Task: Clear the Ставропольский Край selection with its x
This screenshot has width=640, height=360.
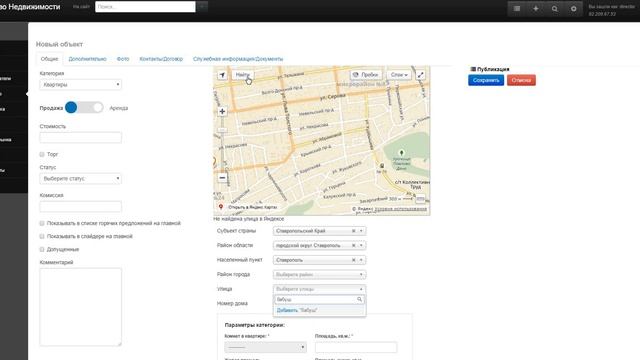Action: (x=353, y=231)
